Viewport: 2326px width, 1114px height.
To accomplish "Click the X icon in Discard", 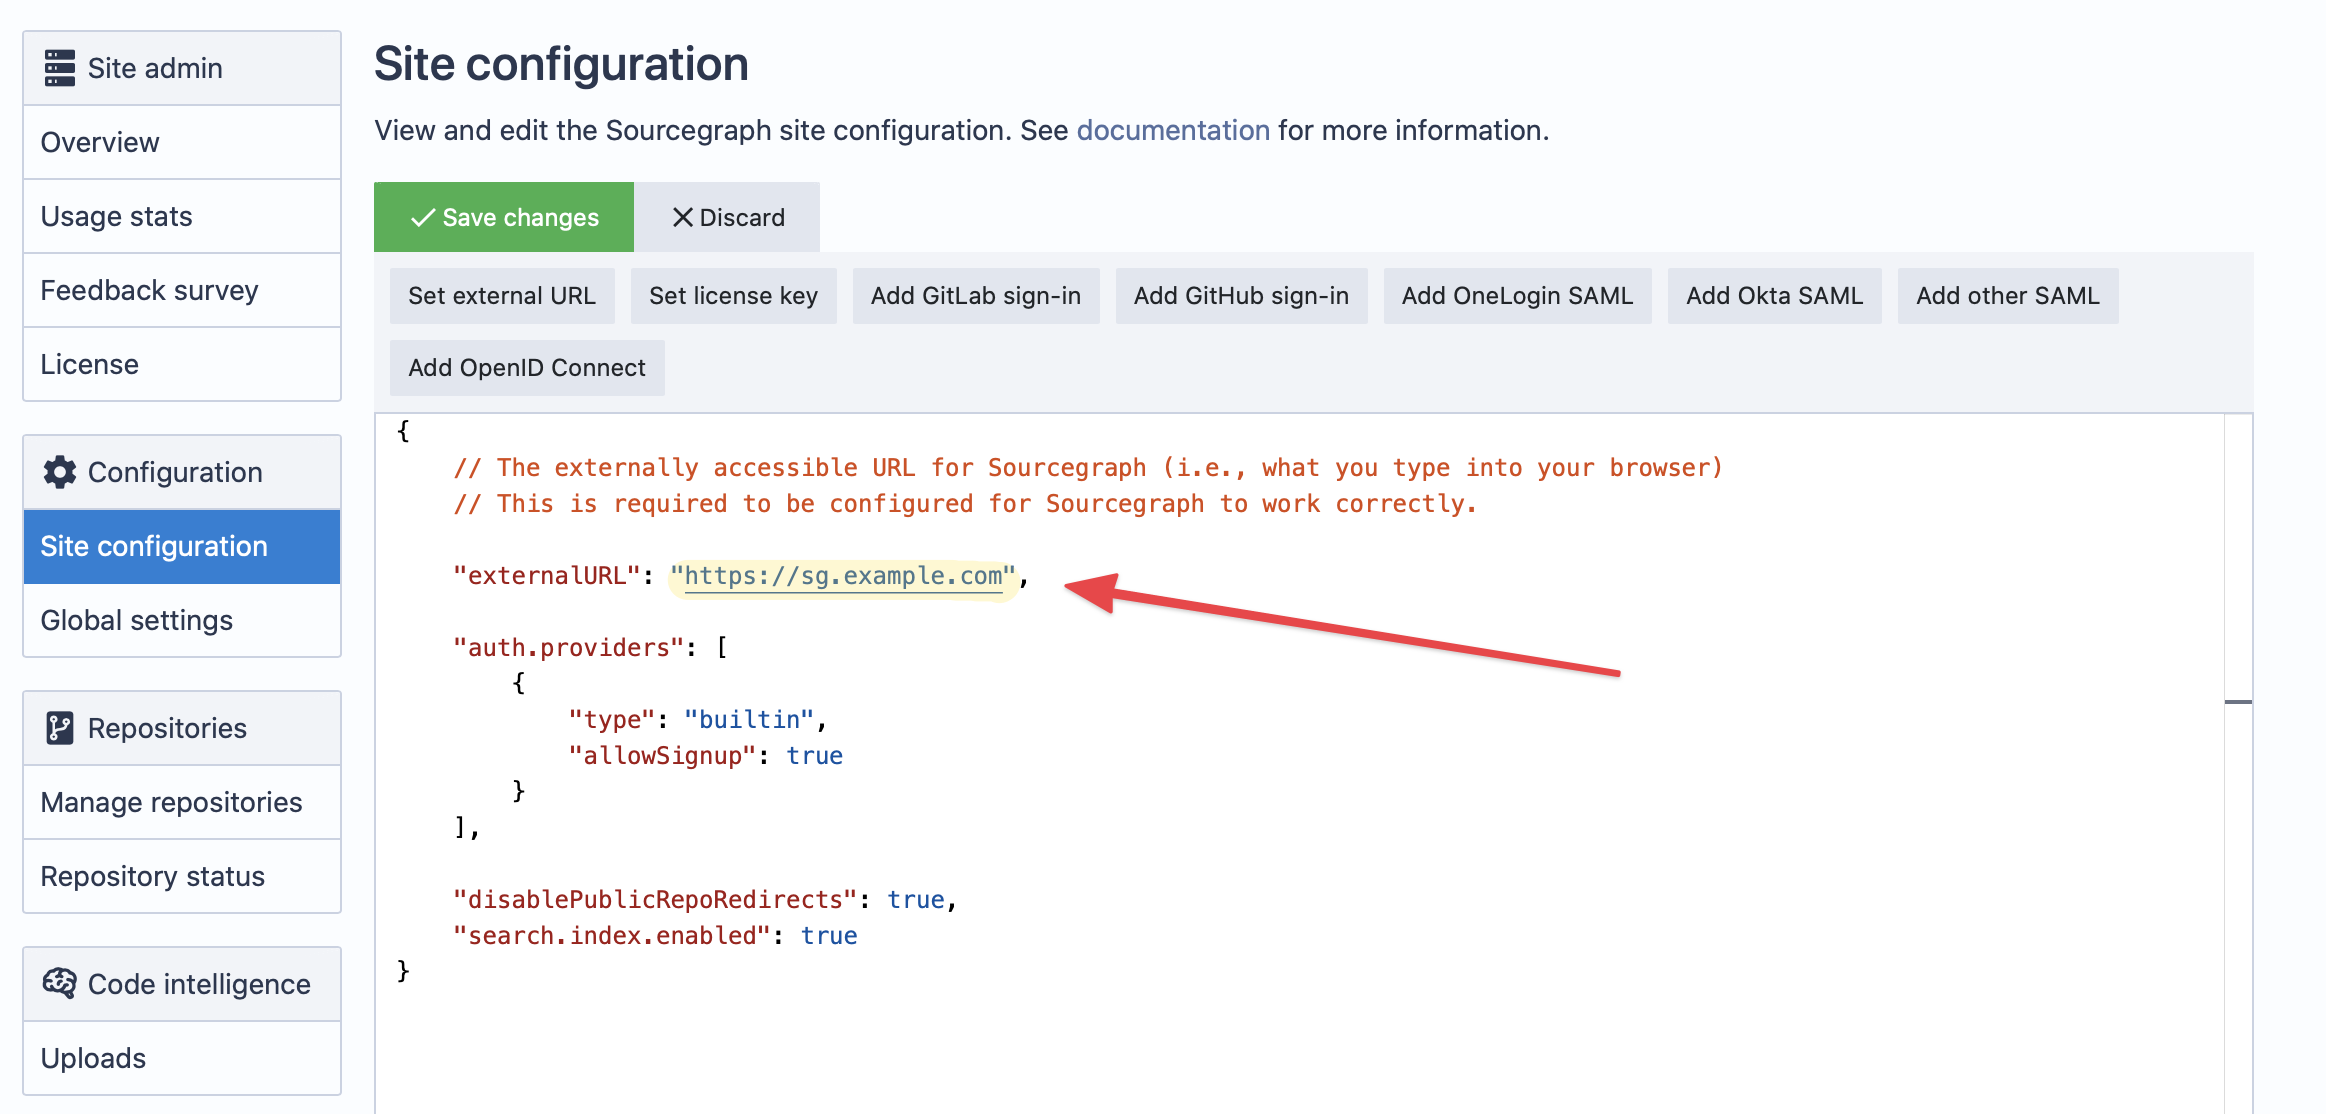I will pyautogui.click(x=683, y=217).
